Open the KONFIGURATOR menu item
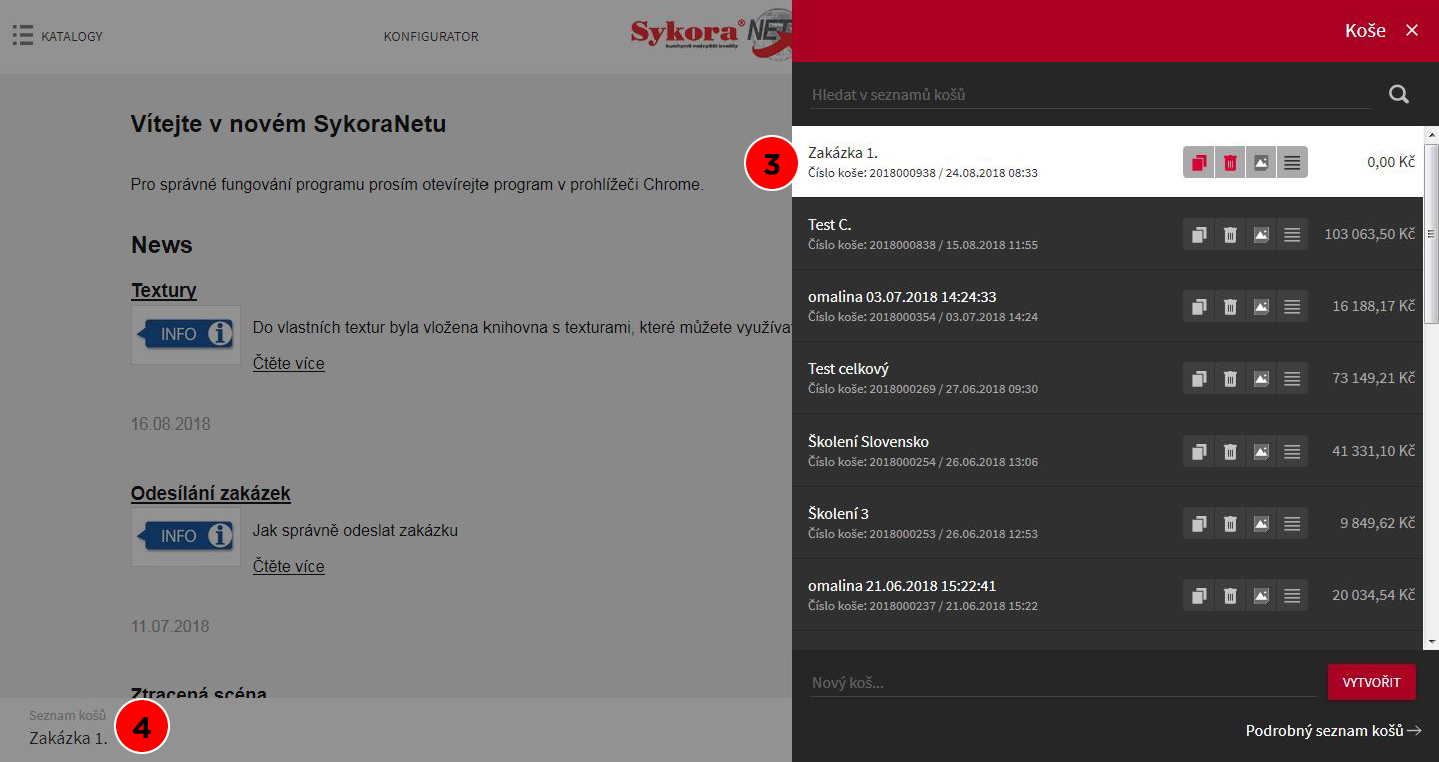The width and height of the screenshot is (1439, 762). click(x=431, y=37)
